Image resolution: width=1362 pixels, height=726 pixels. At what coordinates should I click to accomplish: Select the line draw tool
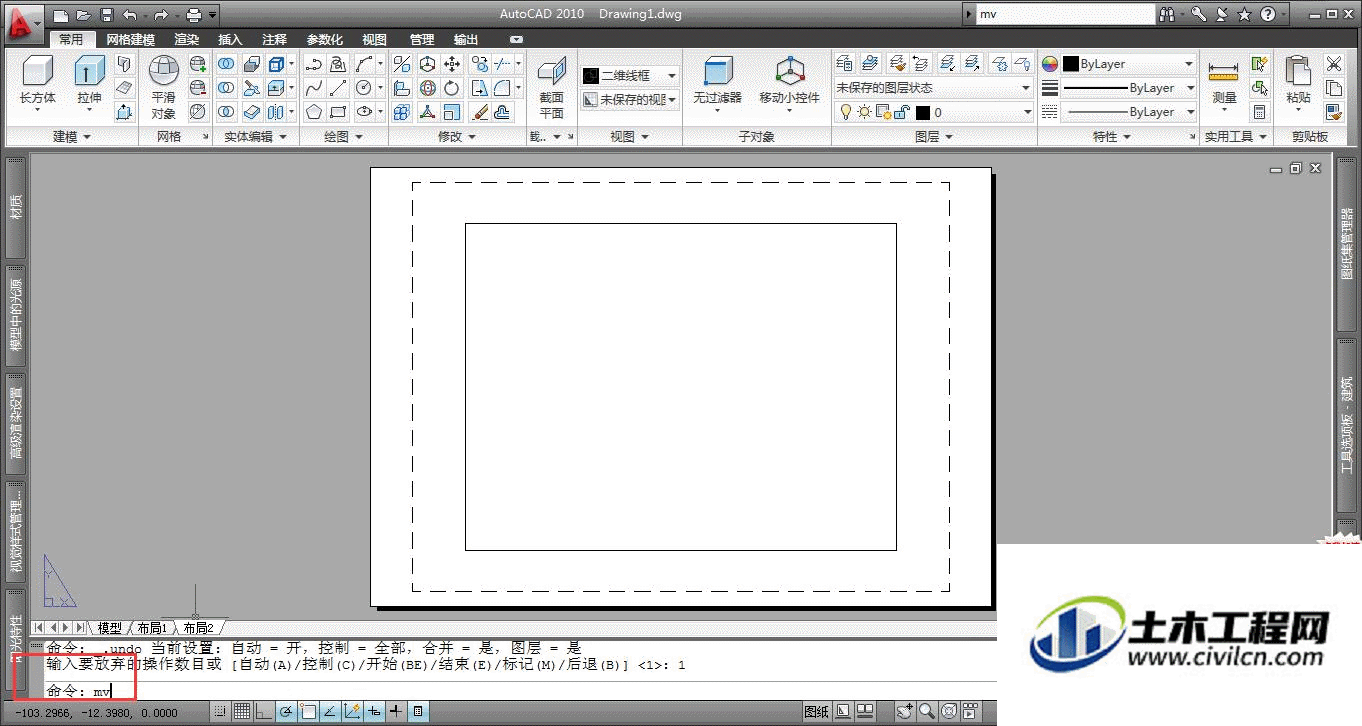339,88
